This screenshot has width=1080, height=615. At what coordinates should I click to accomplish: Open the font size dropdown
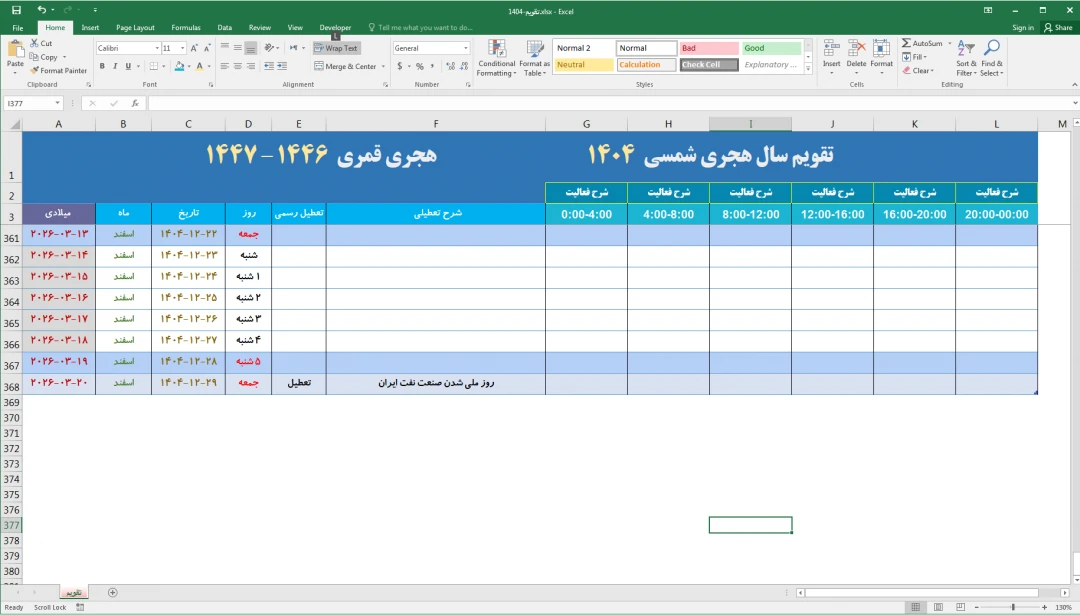pyautogui.click(x=183, y=48)
